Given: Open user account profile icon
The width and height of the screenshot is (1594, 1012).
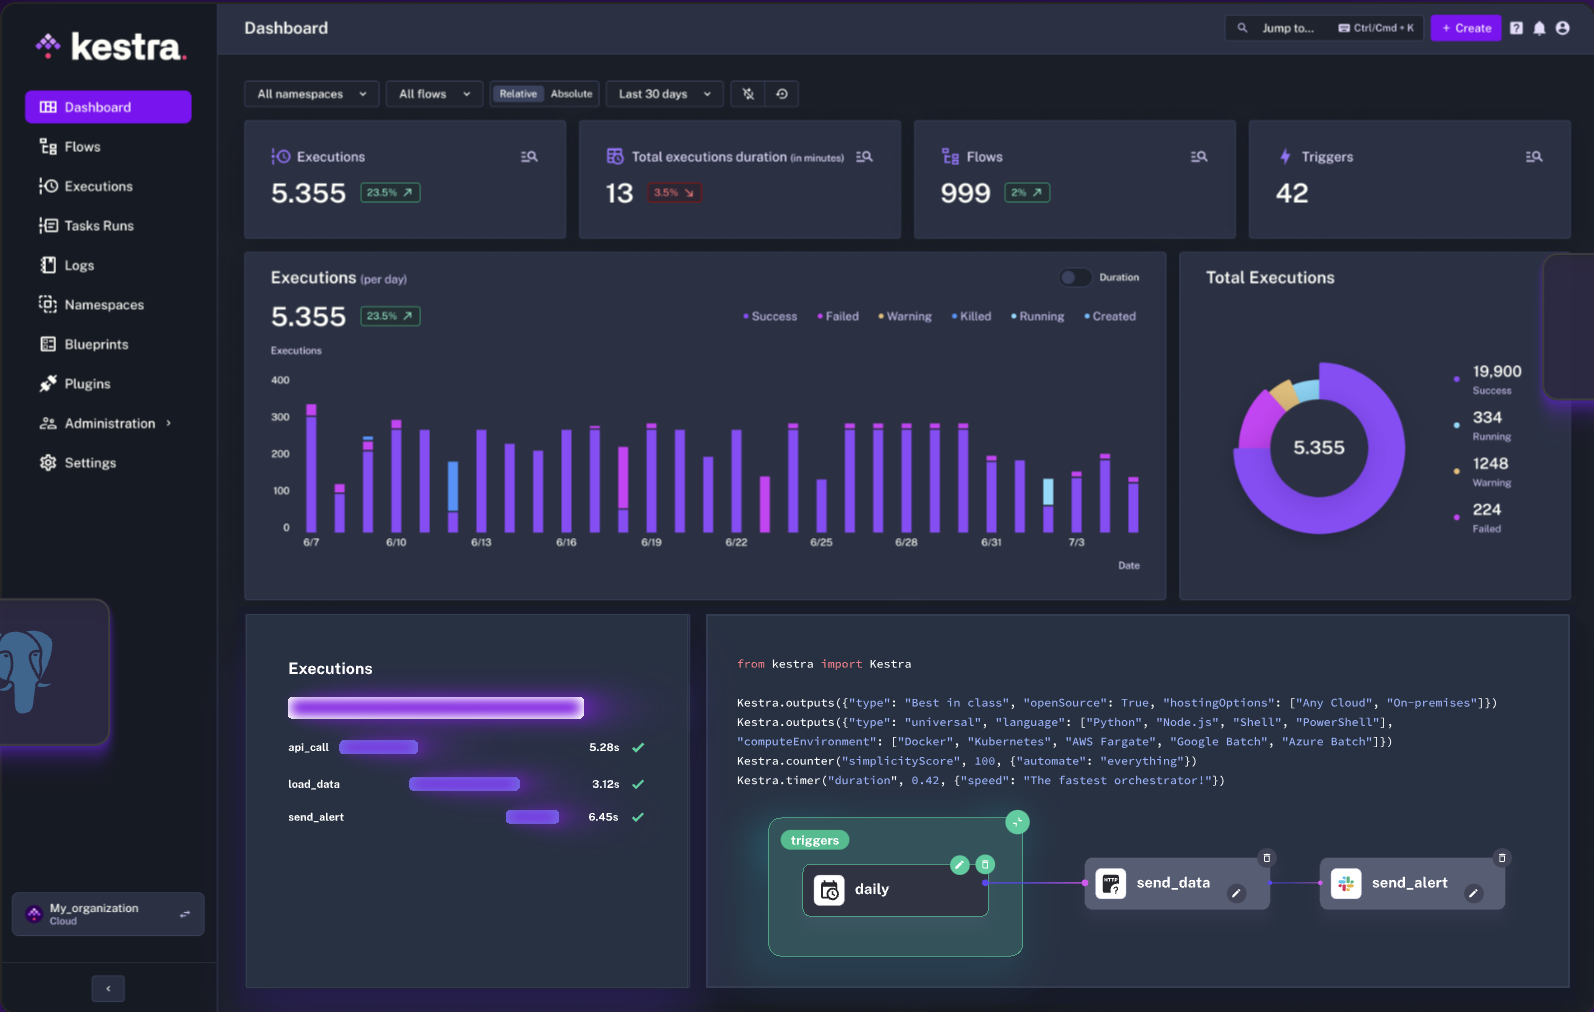Looking at the screenshot, I should tap(1562, 28).
